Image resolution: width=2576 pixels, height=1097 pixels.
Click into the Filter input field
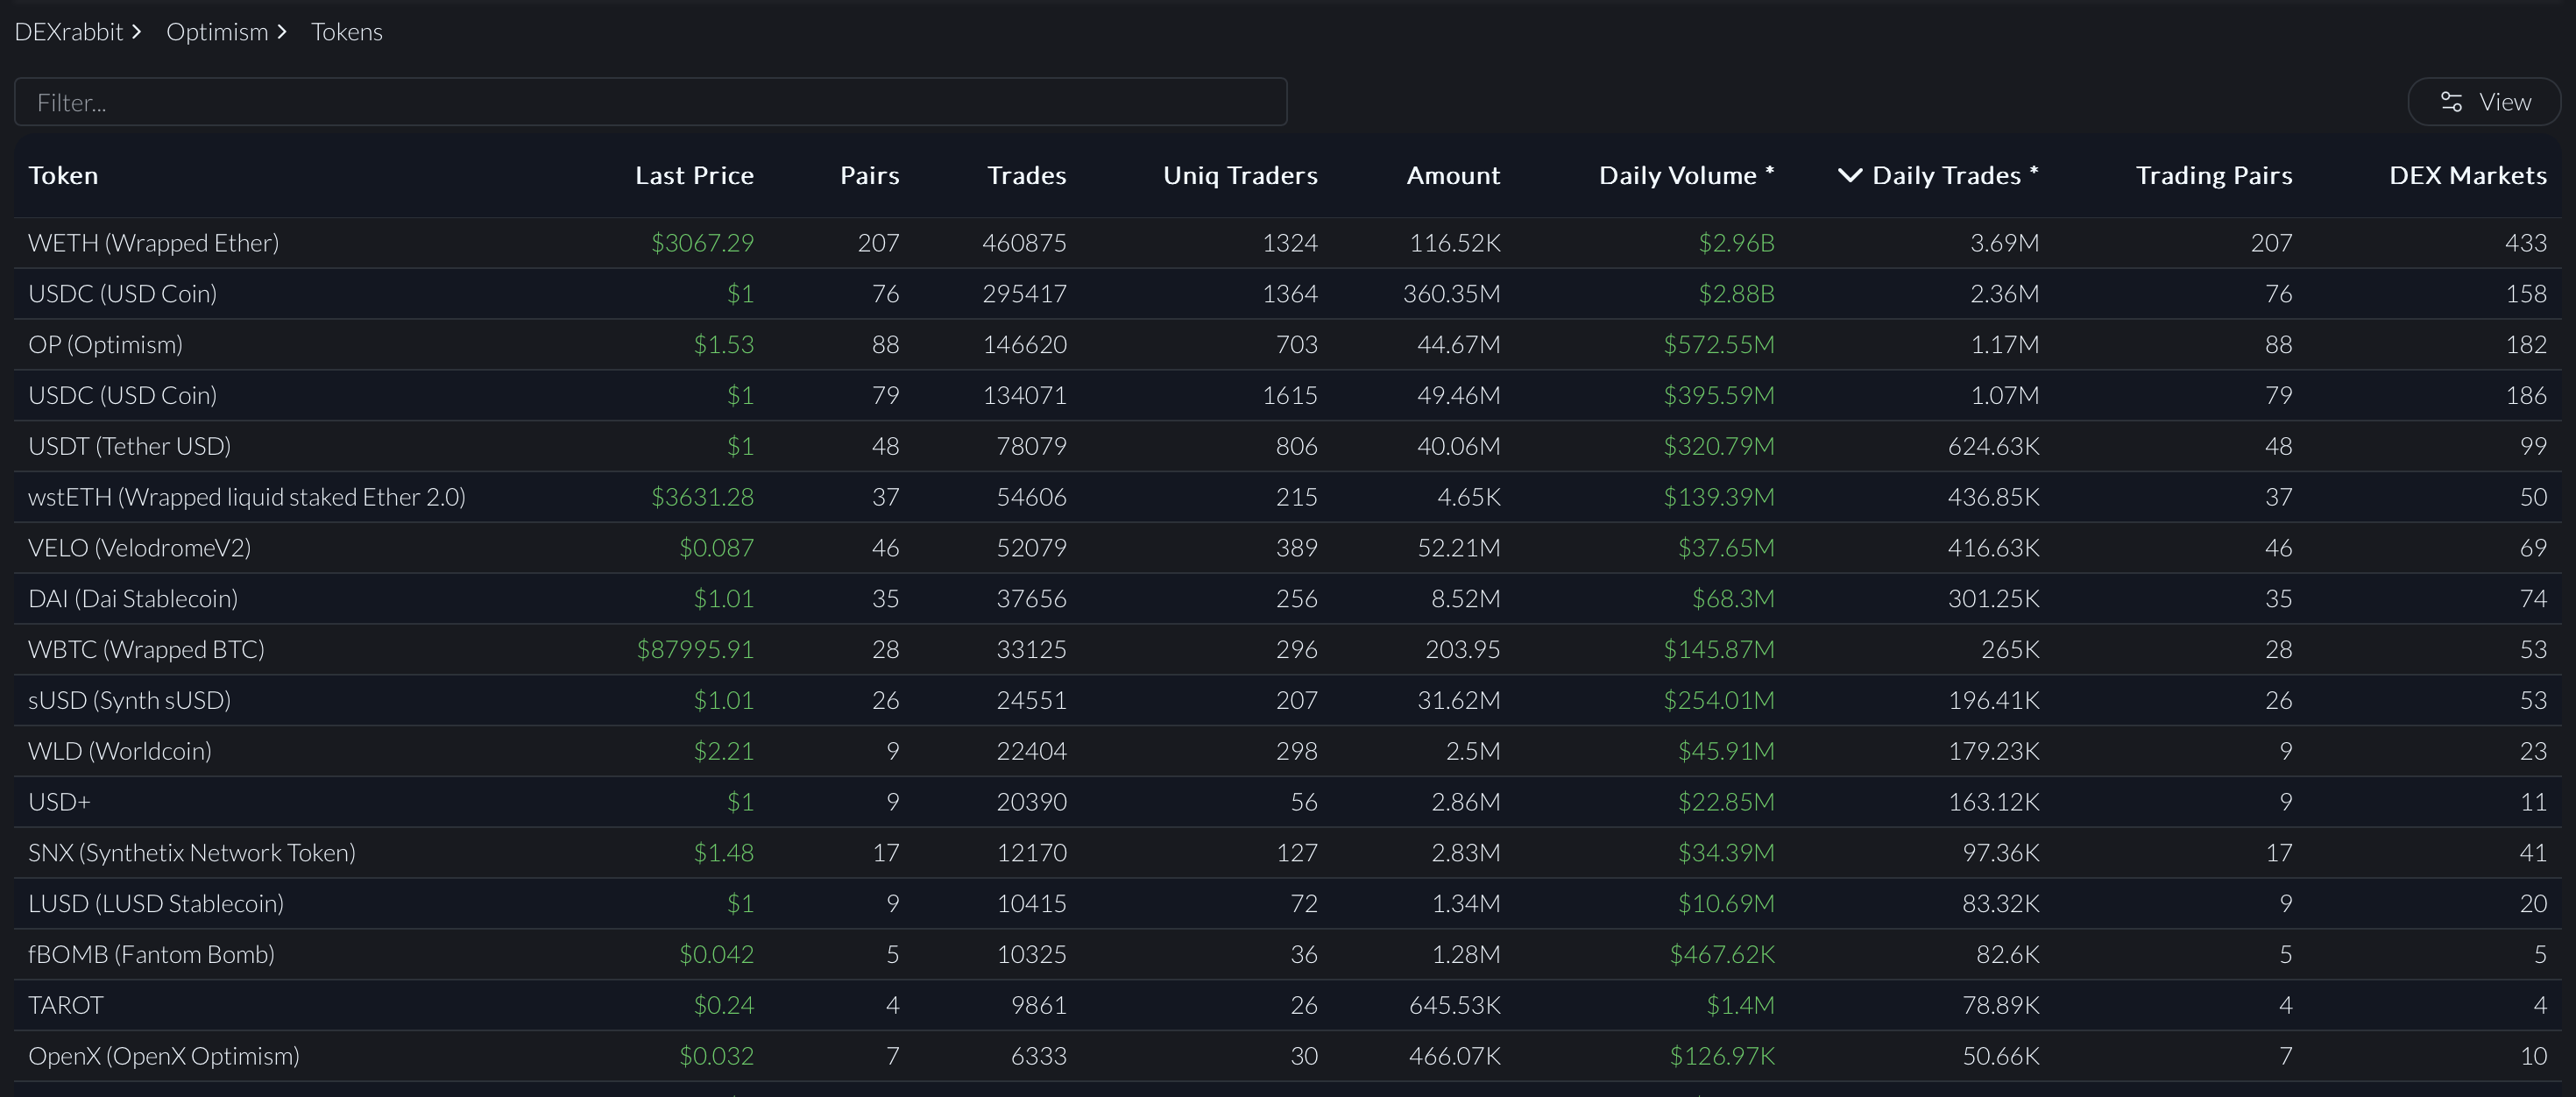(650, 102)
